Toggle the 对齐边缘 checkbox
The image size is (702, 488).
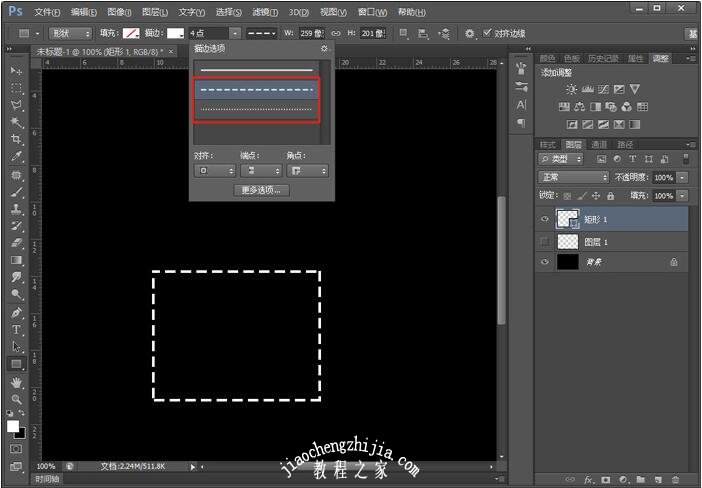coord(488,33)
